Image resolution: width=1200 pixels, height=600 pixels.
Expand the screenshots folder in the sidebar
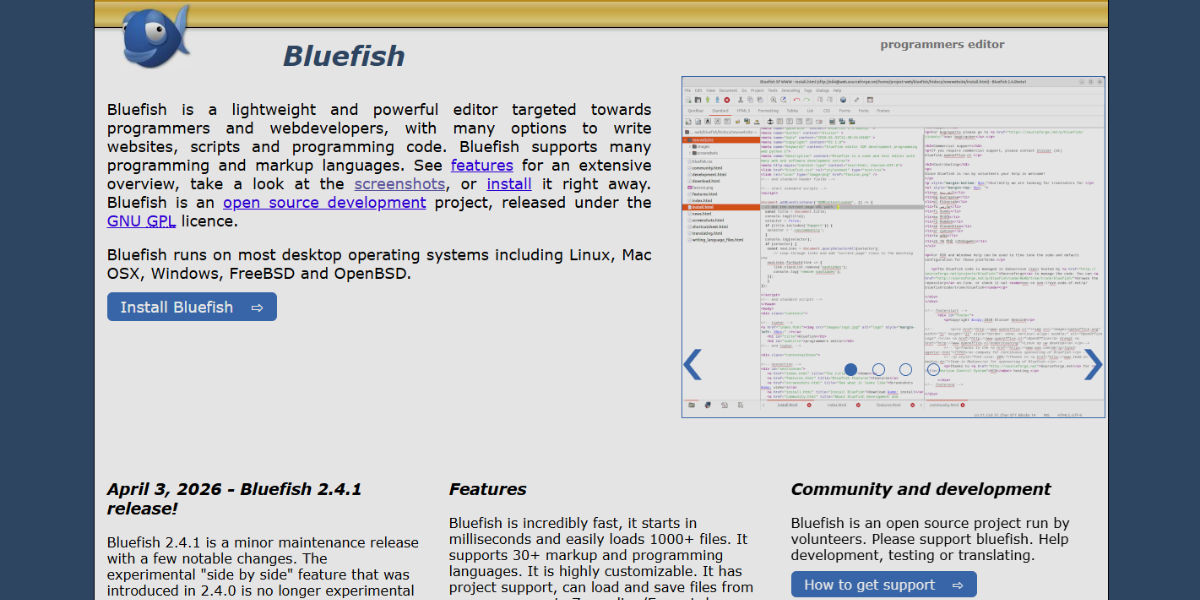coord(690,153)
